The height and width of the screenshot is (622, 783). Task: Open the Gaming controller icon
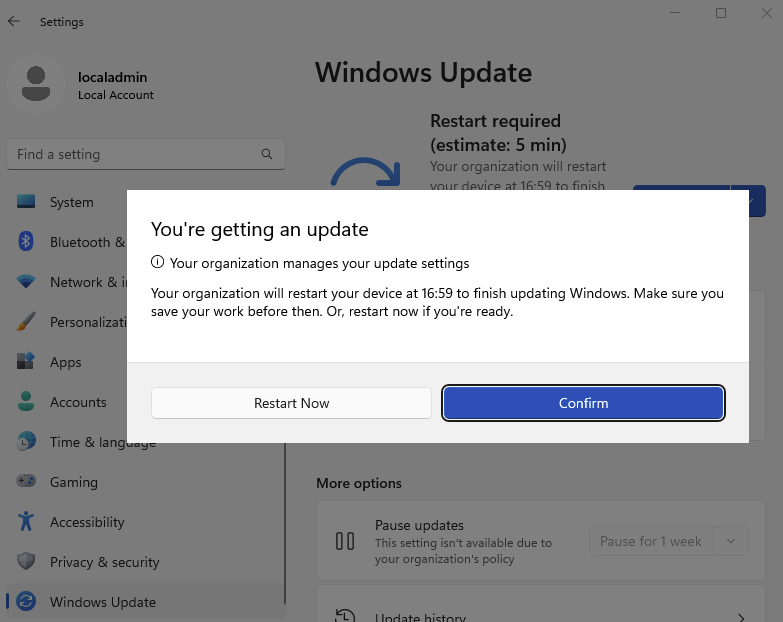click(x=26, y=481)
